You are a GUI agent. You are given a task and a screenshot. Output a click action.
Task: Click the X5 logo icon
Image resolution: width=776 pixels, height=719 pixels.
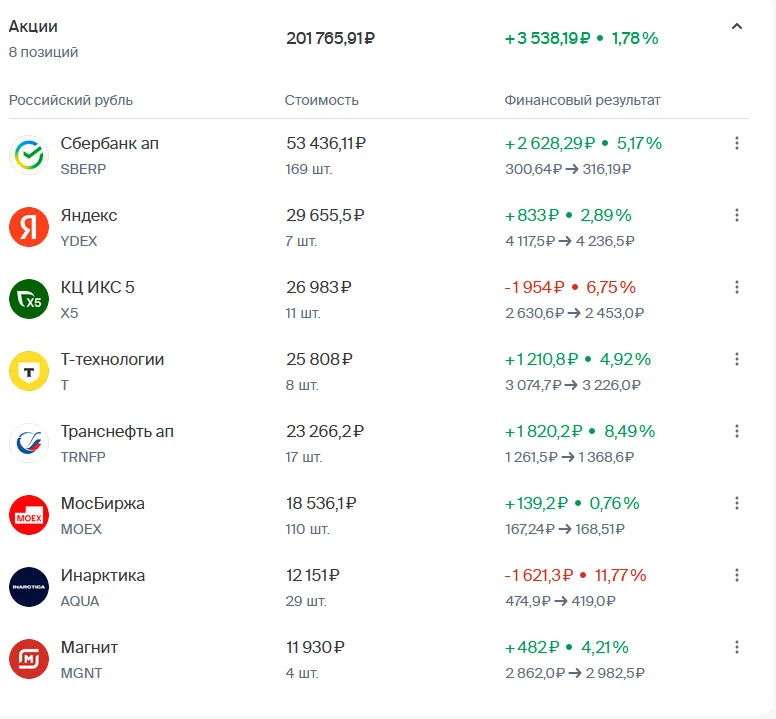tap(29, 299)
